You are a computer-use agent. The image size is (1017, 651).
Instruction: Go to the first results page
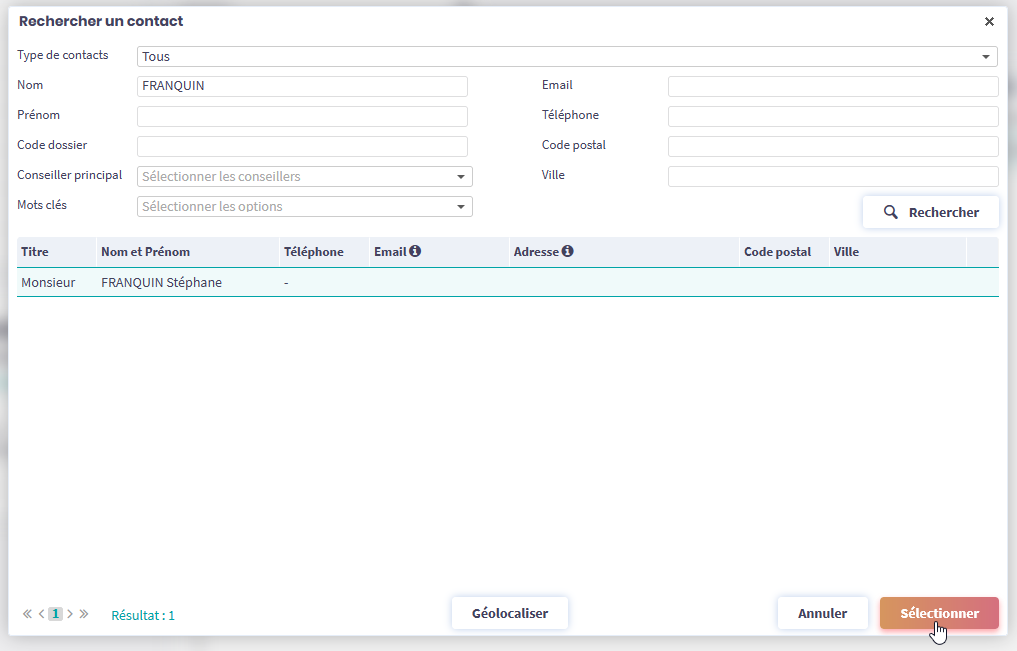[x=27, y=614]
